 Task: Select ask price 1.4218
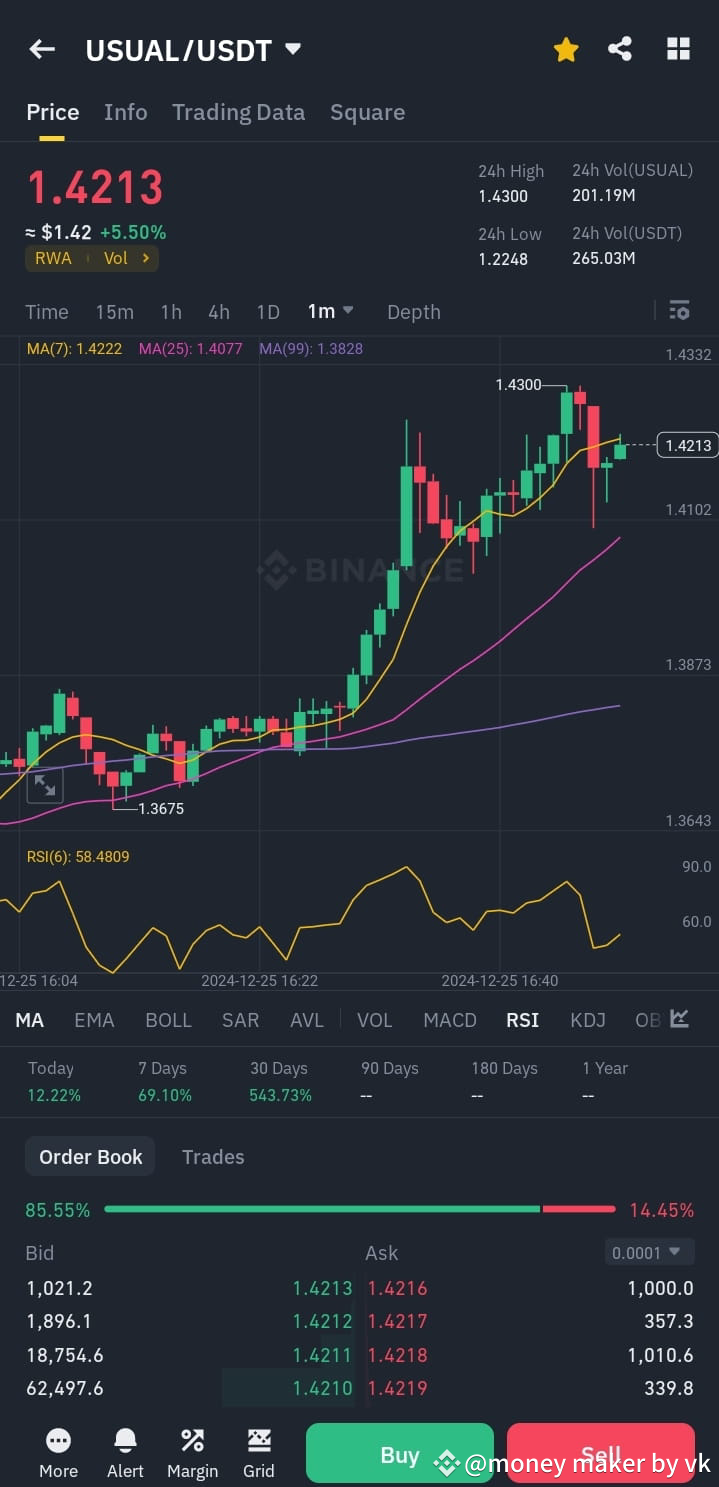[x=397, y=1355]
